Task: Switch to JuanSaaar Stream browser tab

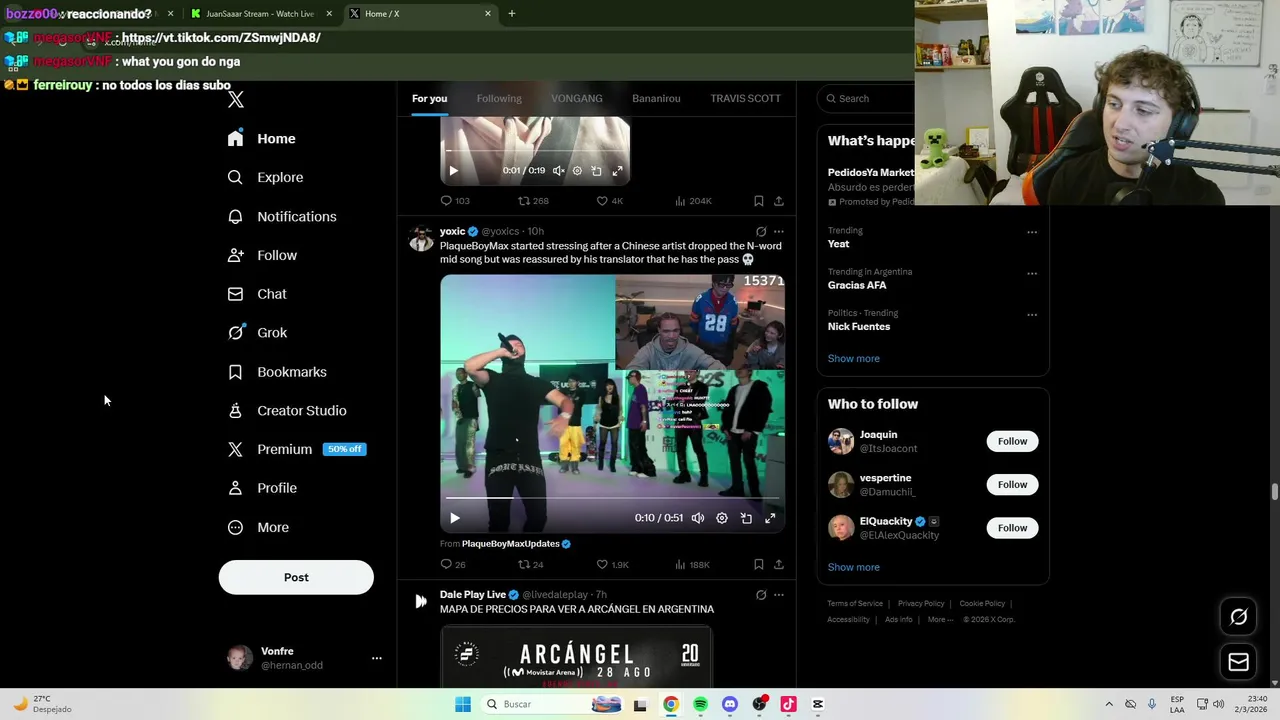Action: (x=260, y=14)
